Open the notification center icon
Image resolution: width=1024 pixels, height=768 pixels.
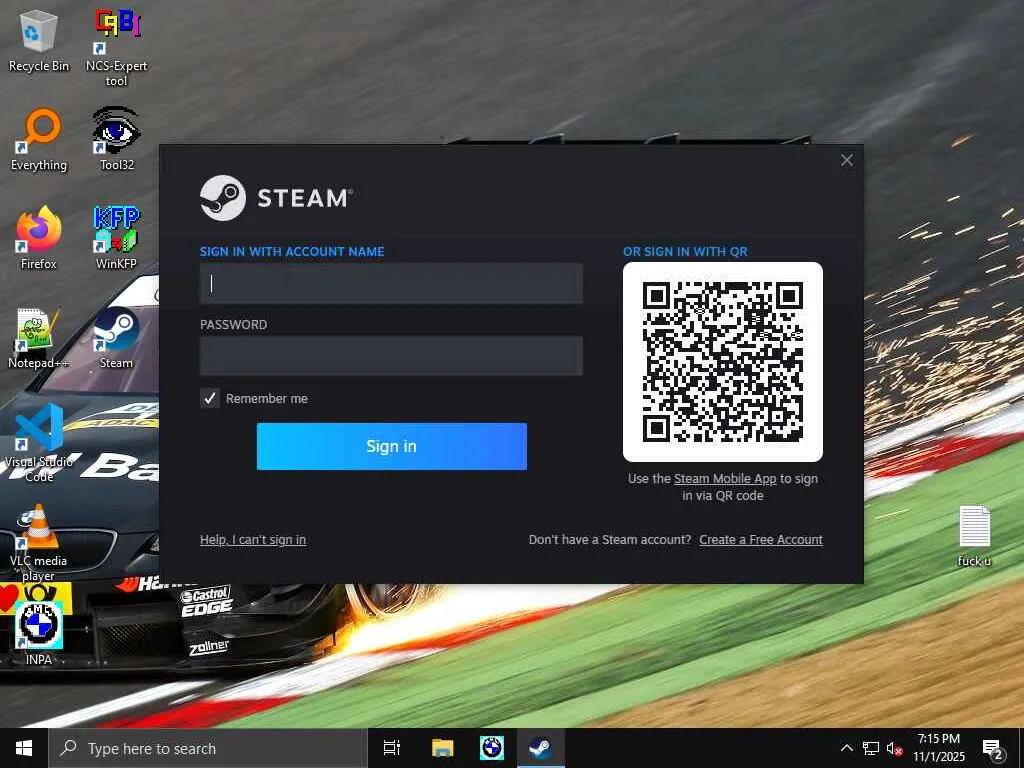point(993,749)
